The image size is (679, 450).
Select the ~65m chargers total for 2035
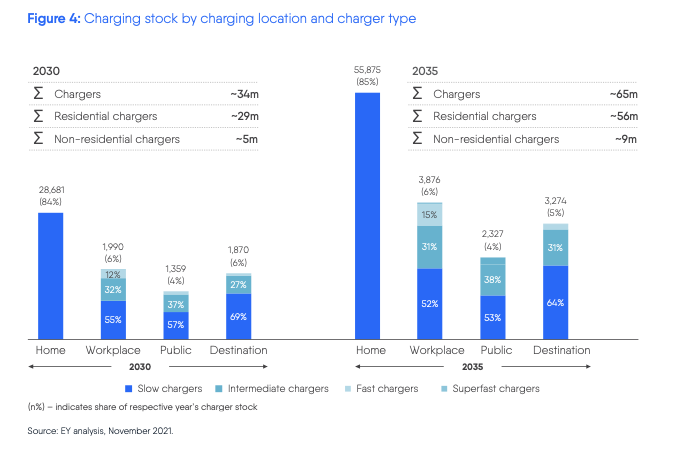tap(623, 94)
